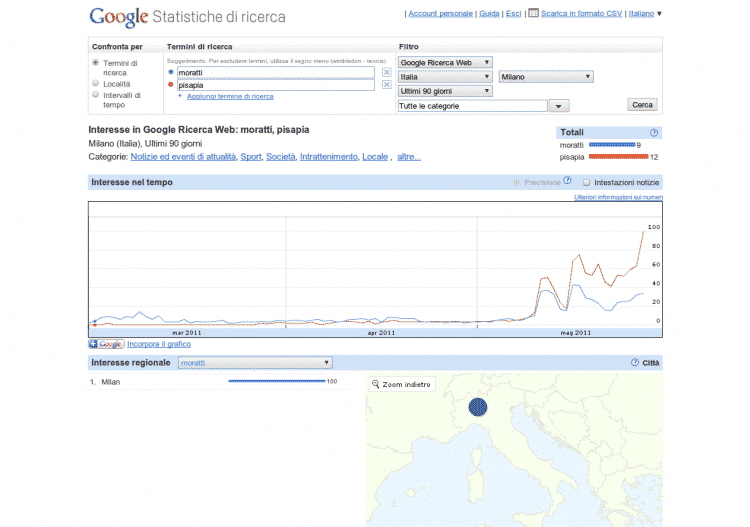This screenshot has height=527, width=750.
Task: Click the Tutte le categorie field
Action: point(473,106)
